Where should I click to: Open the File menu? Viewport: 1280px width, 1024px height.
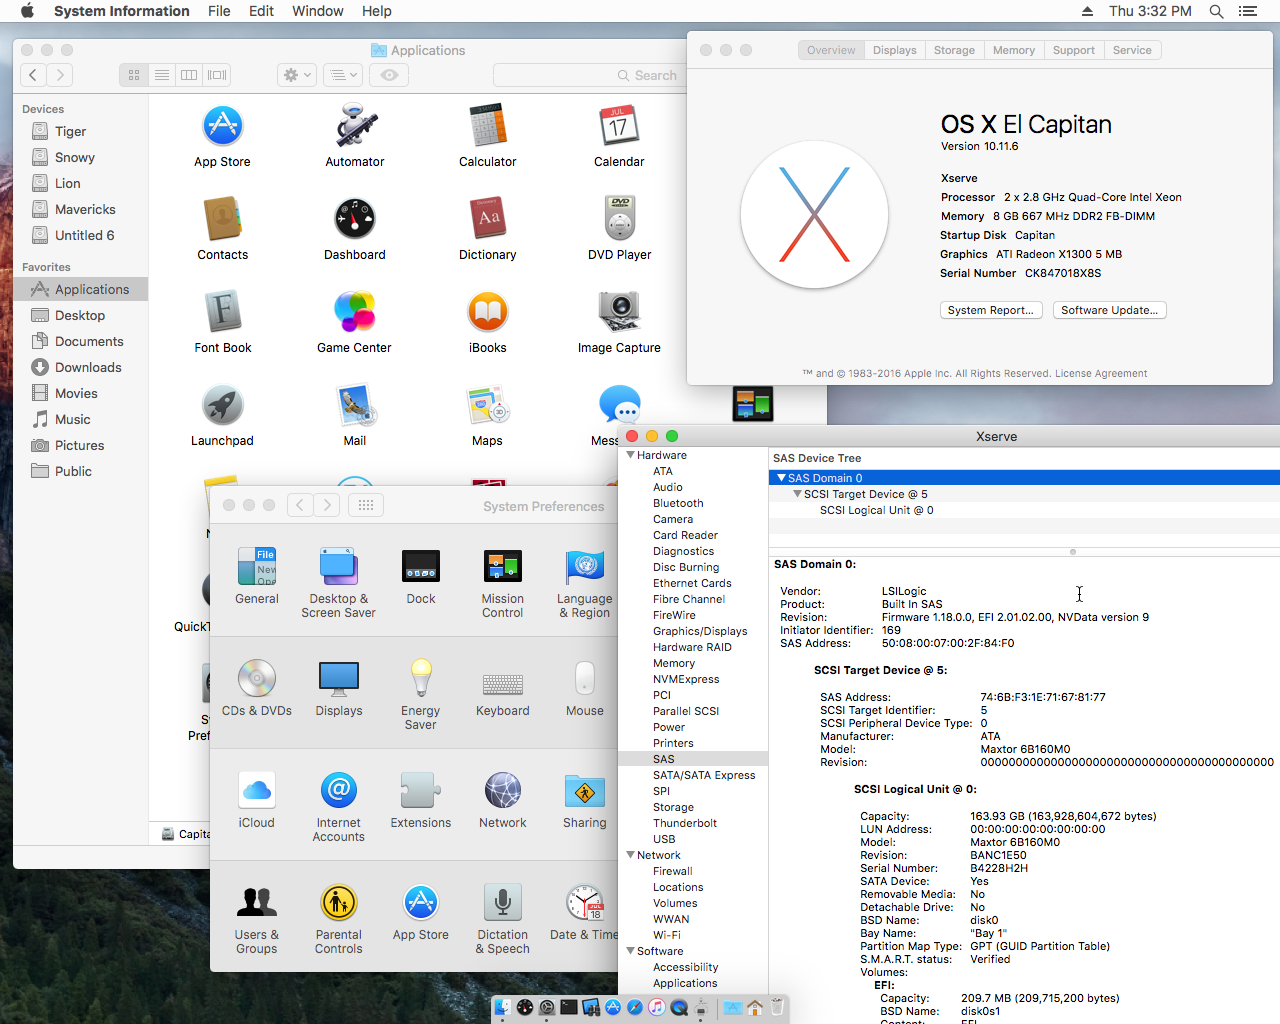(x=219, y=11)
